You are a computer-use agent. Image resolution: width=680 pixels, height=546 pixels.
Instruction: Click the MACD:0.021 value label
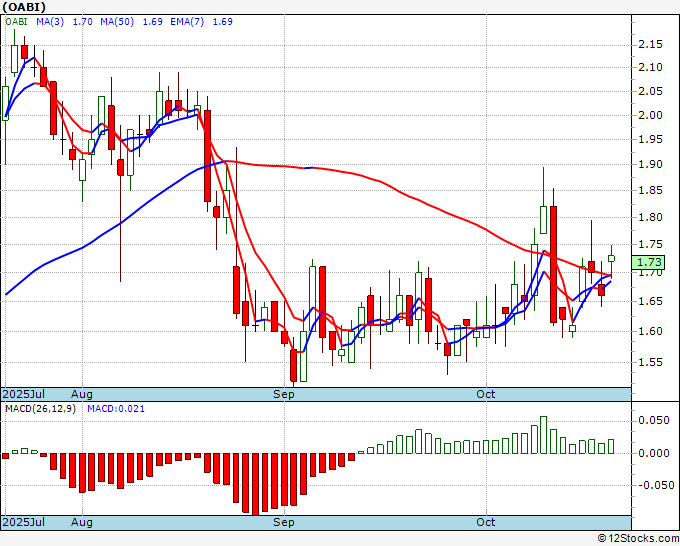point(116,409)
